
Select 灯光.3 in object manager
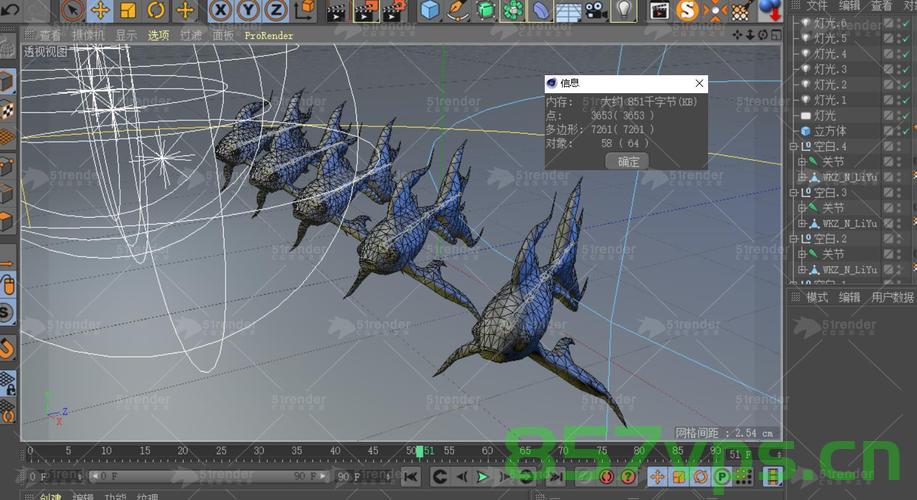point(830,69)
